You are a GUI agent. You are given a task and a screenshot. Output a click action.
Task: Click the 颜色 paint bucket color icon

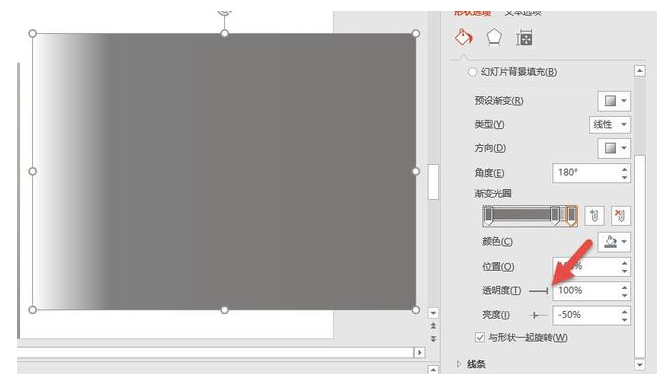tap(610, 242)
